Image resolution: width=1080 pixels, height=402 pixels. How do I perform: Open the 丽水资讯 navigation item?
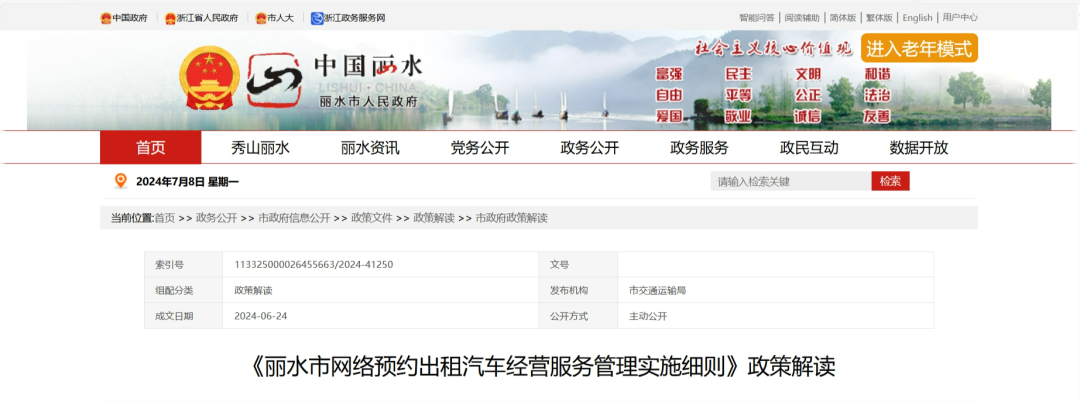(x=370, y=147)
